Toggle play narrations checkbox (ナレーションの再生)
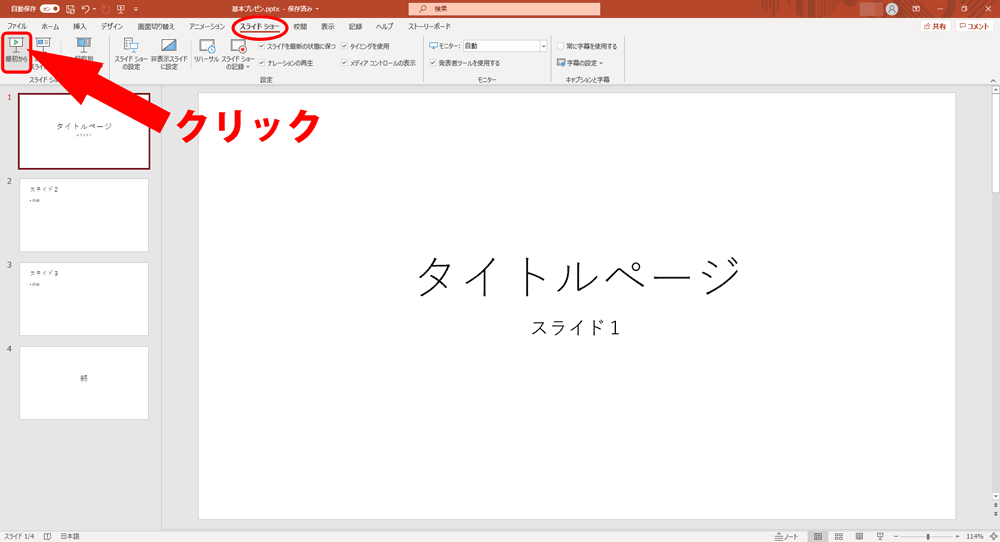1000x542 pixels. coord(261,63)
